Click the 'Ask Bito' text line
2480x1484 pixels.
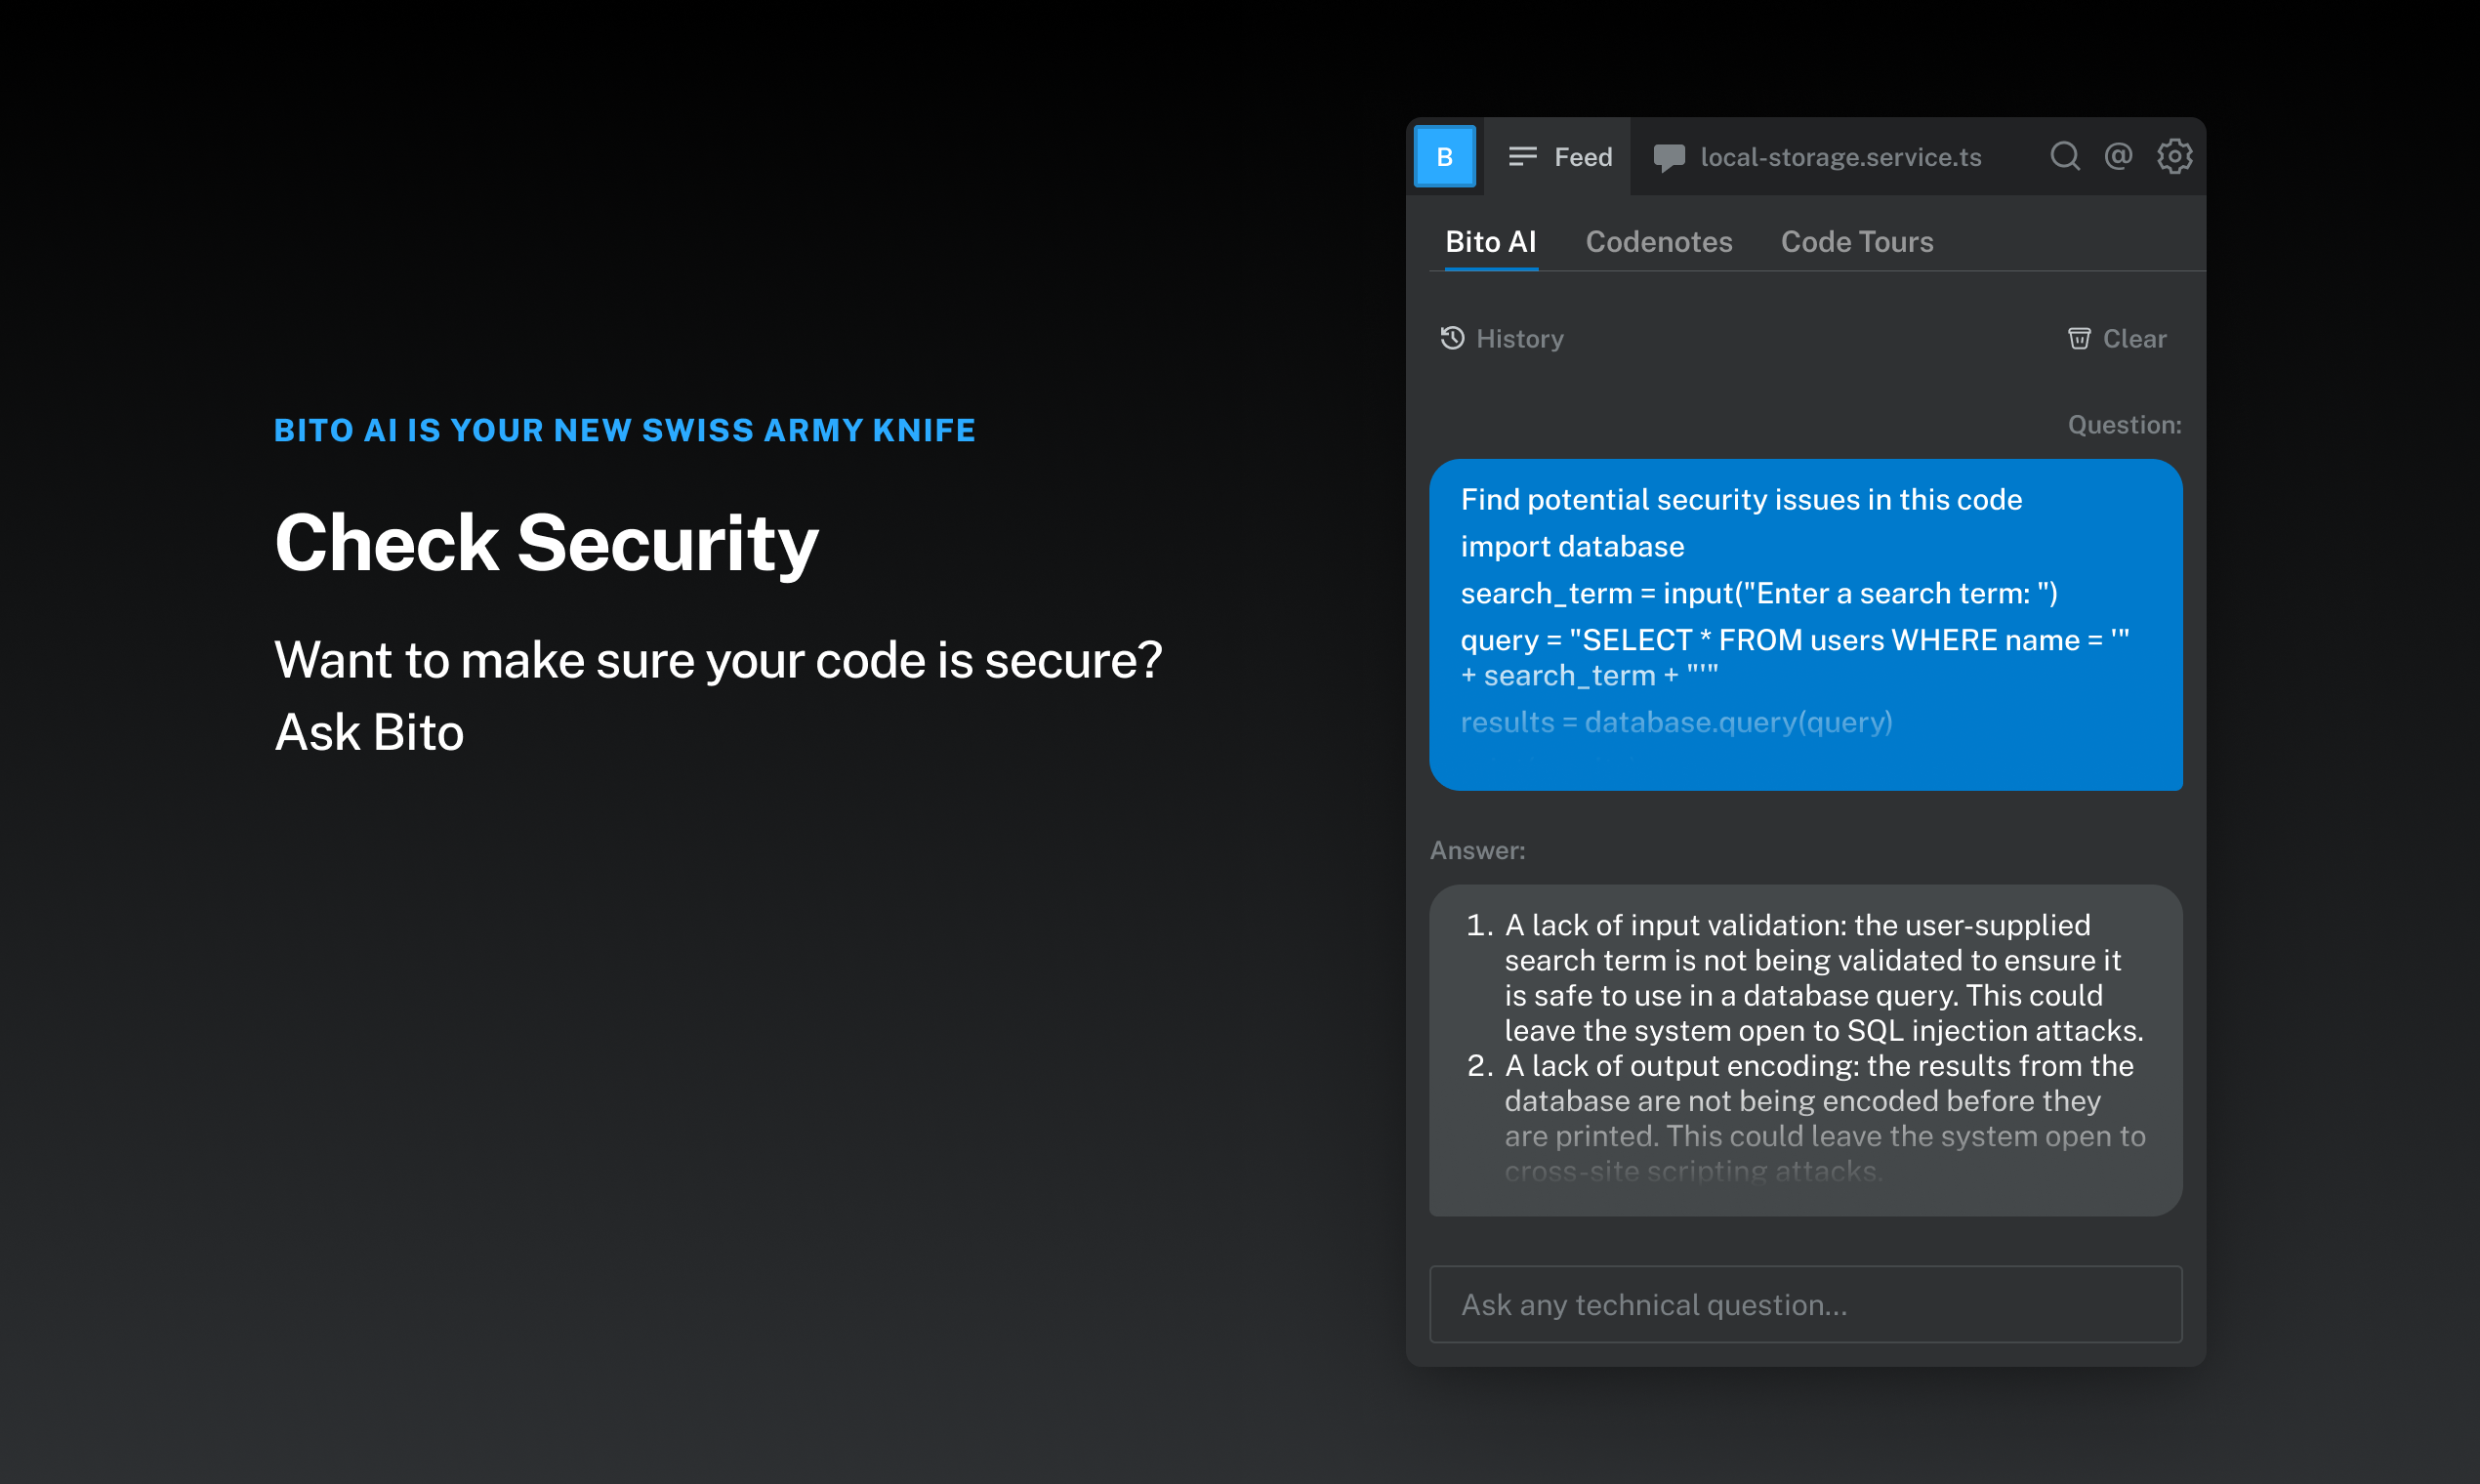pyautogui.click(x=369, y=732)
